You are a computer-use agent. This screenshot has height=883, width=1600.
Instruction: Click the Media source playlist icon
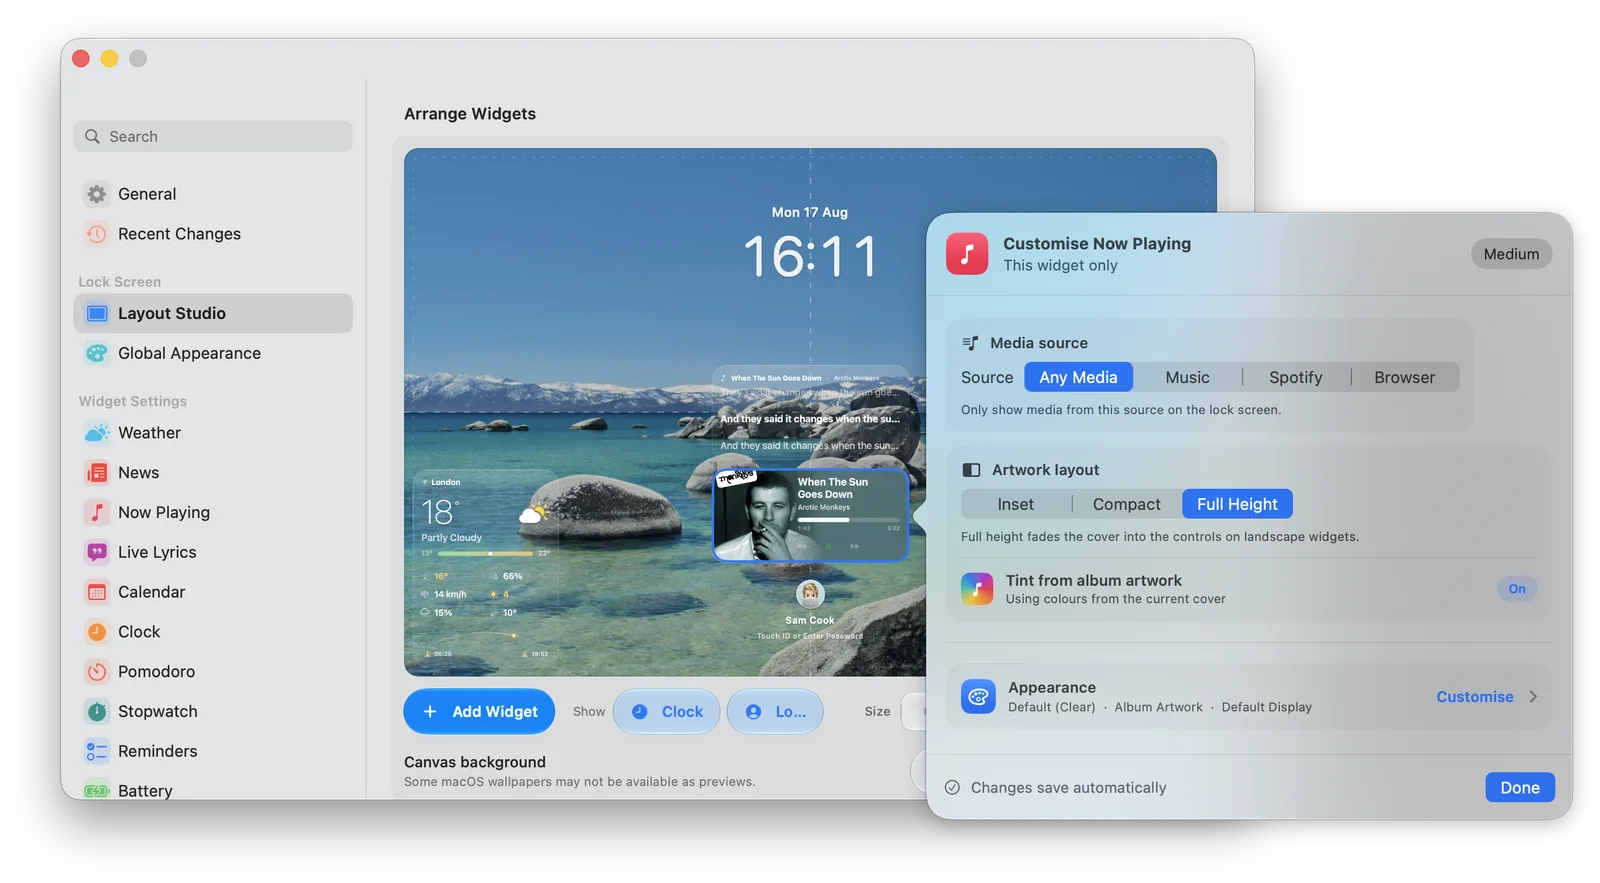pyautogui.click(x=970, y=343)
